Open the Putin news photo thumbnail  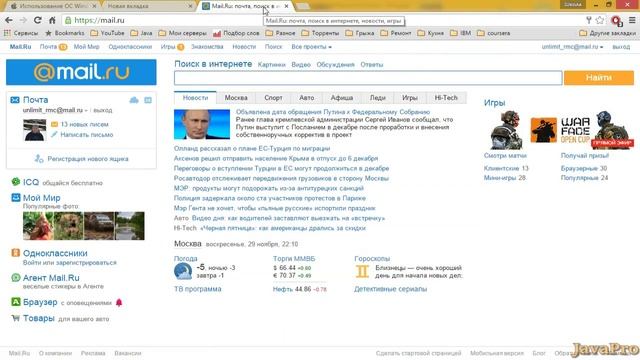tap(202, 124)
